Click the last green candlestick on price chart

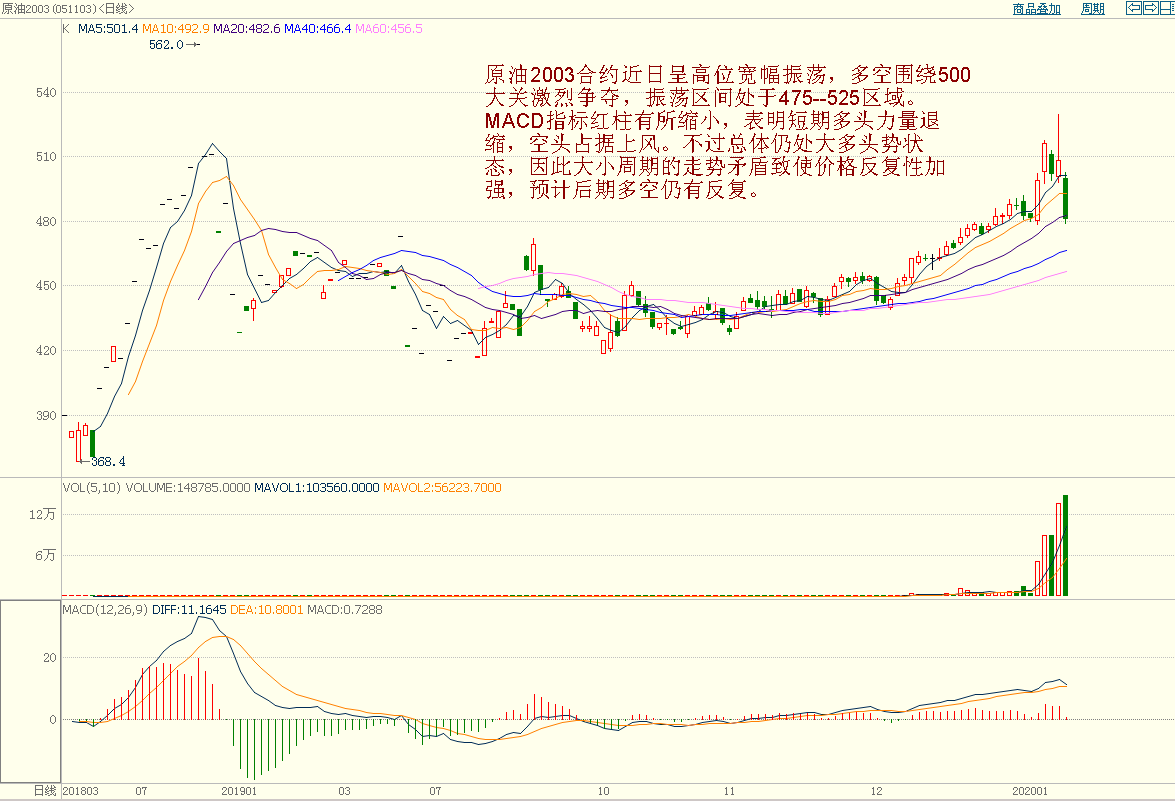coord(1065,198)
